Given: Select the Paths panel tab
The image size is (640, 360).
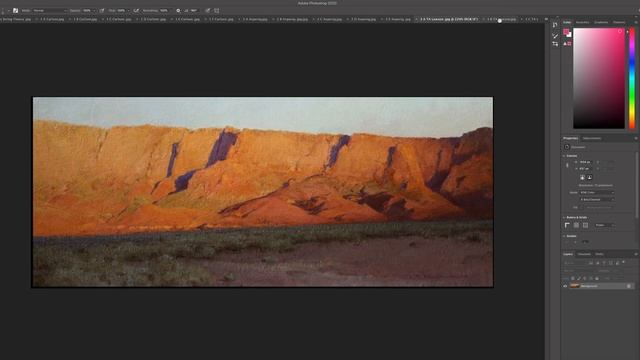Looking at the screenshot, I should tap(599, 254).
